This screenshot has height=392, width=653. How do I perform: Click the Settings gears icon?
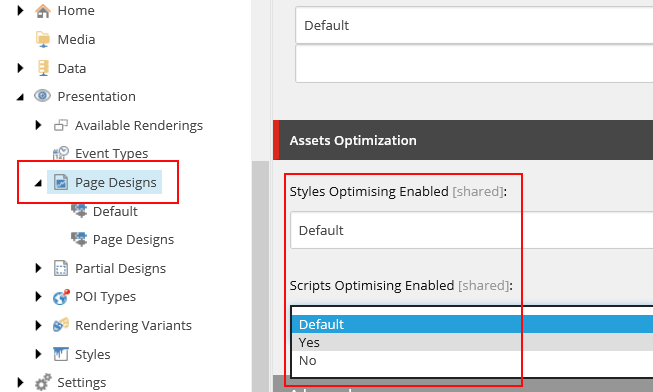43,382
